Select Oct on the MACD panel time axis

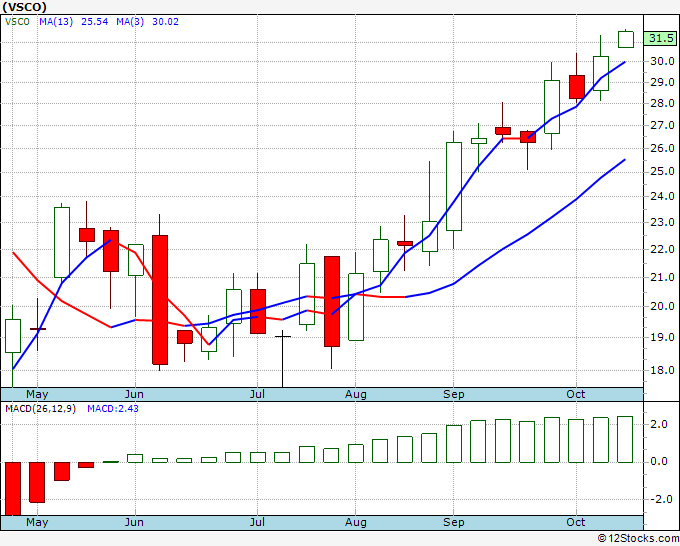576,522
